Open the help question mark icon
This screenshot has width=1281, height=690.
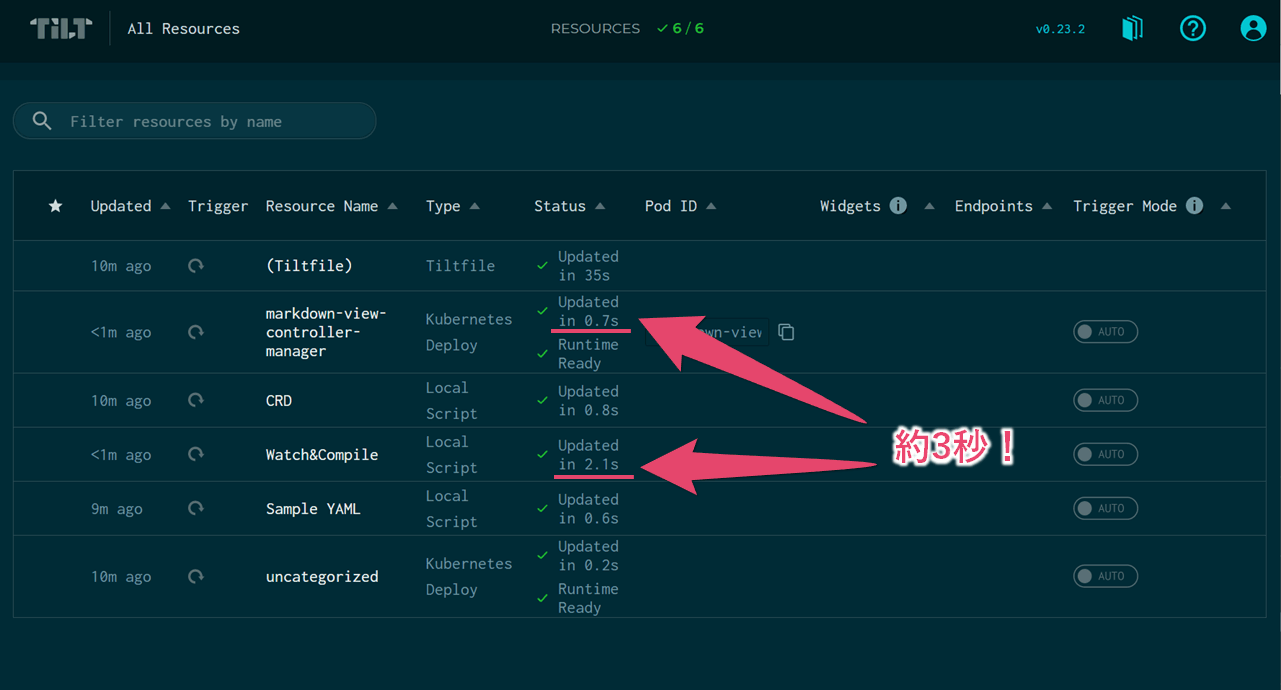pyautogui.click(x=1193, y=28)
